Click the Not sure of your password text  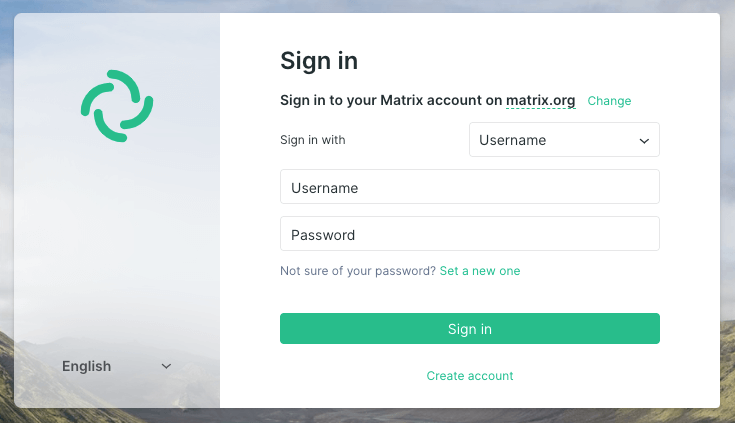[357, 271]
